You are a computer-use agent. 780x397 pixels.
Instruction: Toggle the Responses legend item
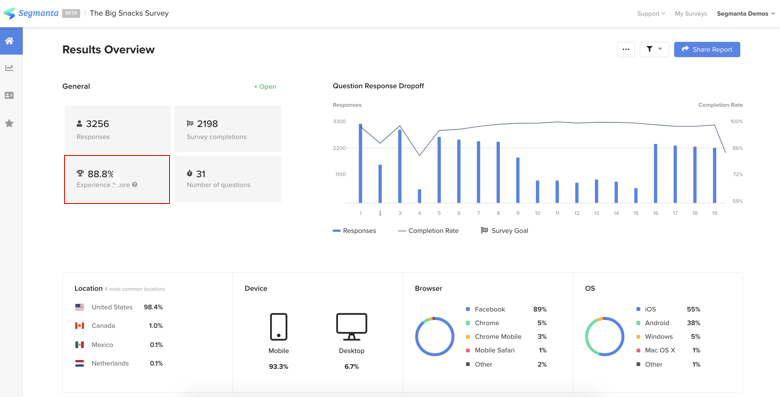point(354,231)
